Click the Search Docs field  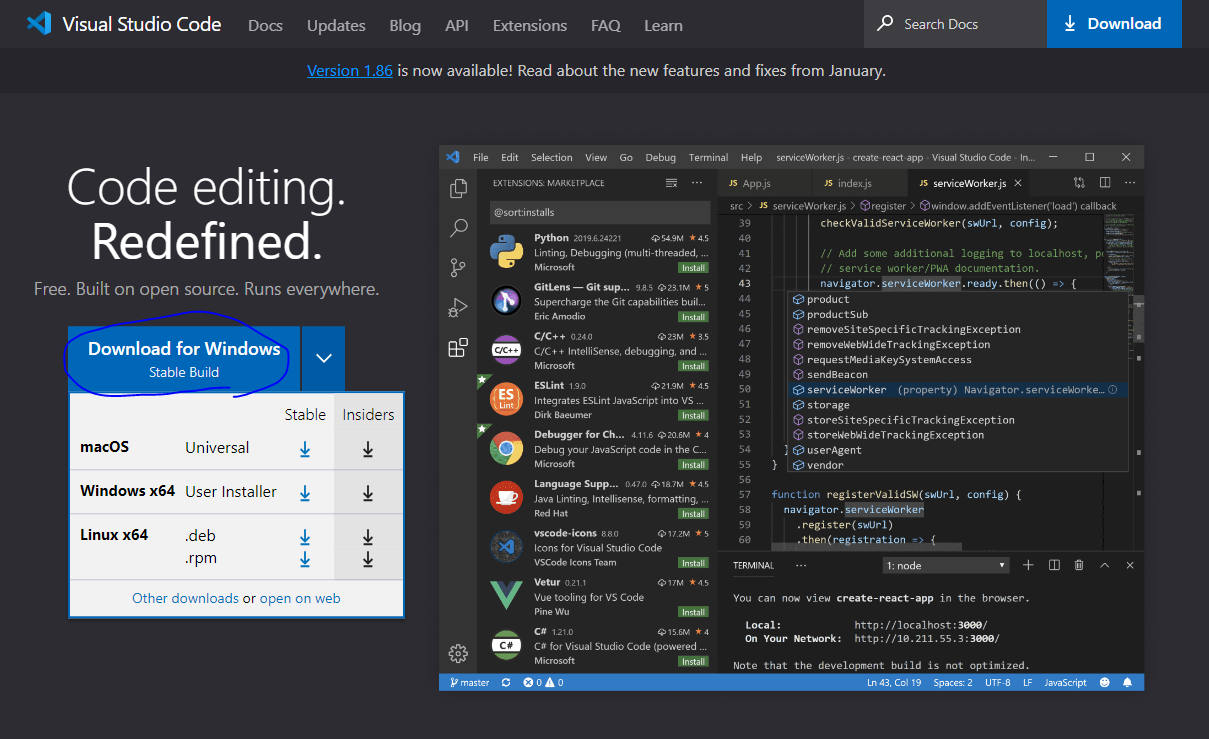pyautogui.click(x=956, y=24)
